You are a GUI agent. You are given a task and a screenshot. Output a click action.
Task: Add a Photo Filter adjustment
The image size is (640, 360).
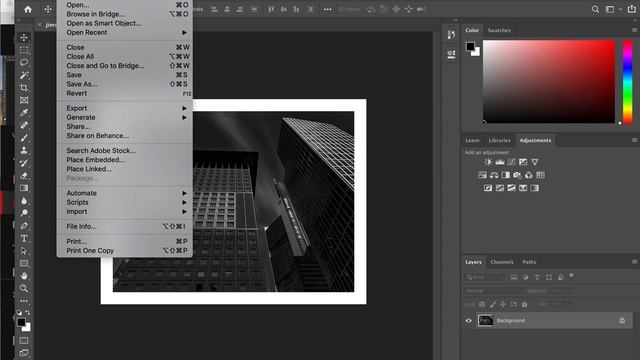(517, 175)
